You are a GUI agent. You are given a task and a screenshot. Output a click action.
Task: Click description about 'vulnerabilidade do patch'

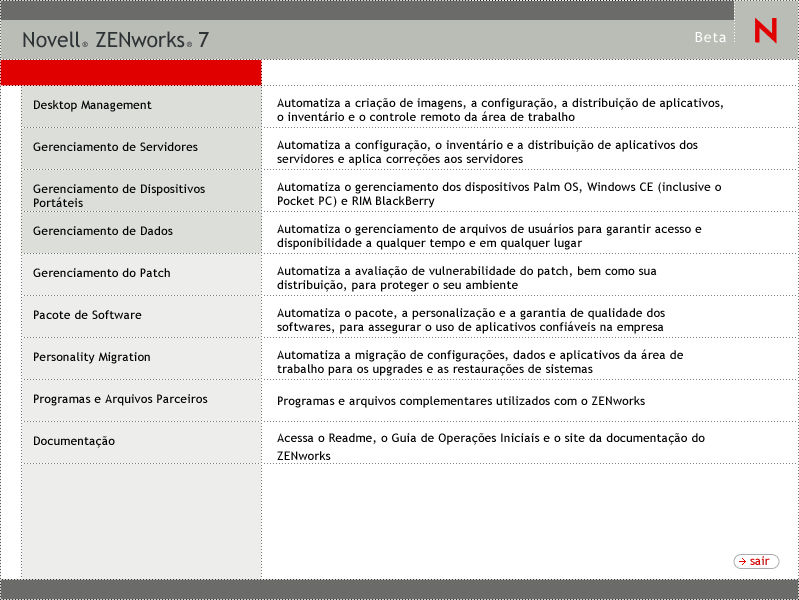[466, 278]
